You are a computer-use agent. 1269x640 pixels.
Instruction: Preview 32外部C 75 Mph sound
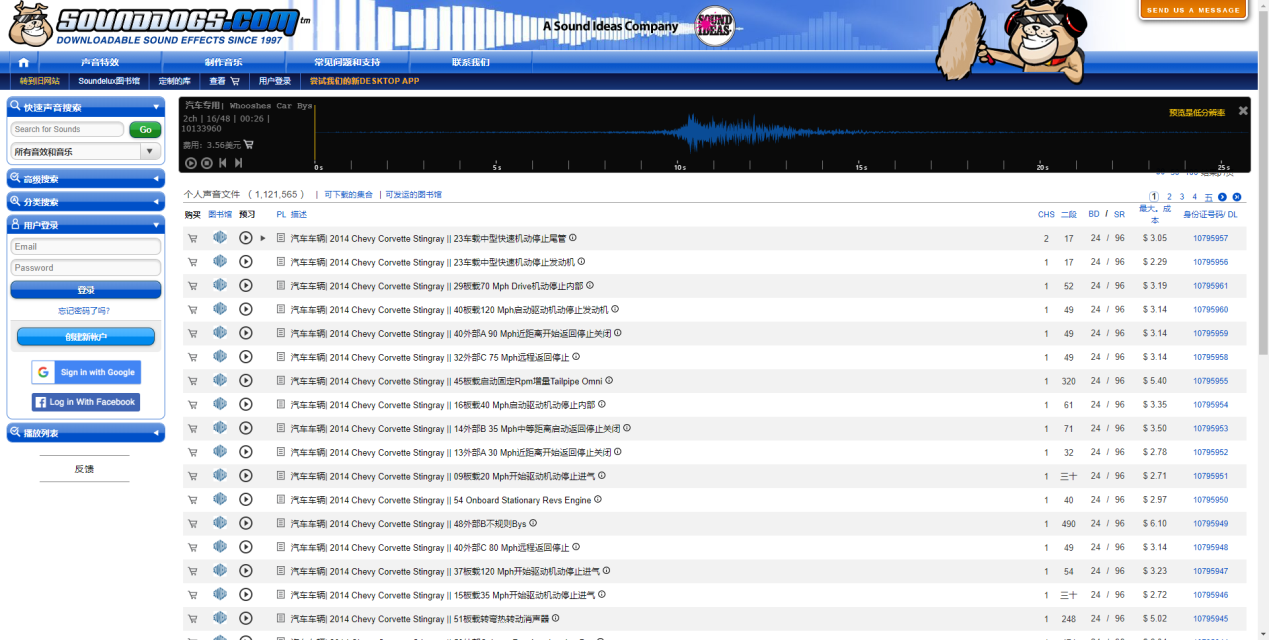click(246, 357)
